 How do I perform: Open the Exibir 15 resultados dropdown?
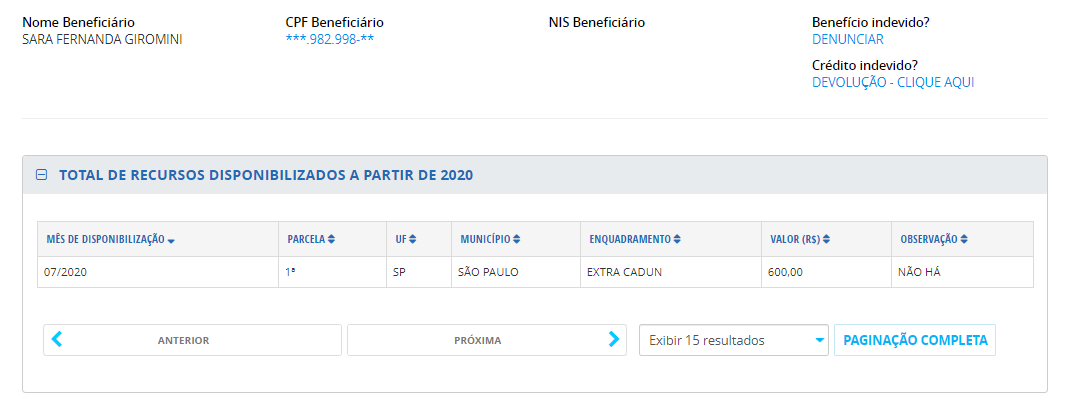pyautogui.click(x=735, y=340)
